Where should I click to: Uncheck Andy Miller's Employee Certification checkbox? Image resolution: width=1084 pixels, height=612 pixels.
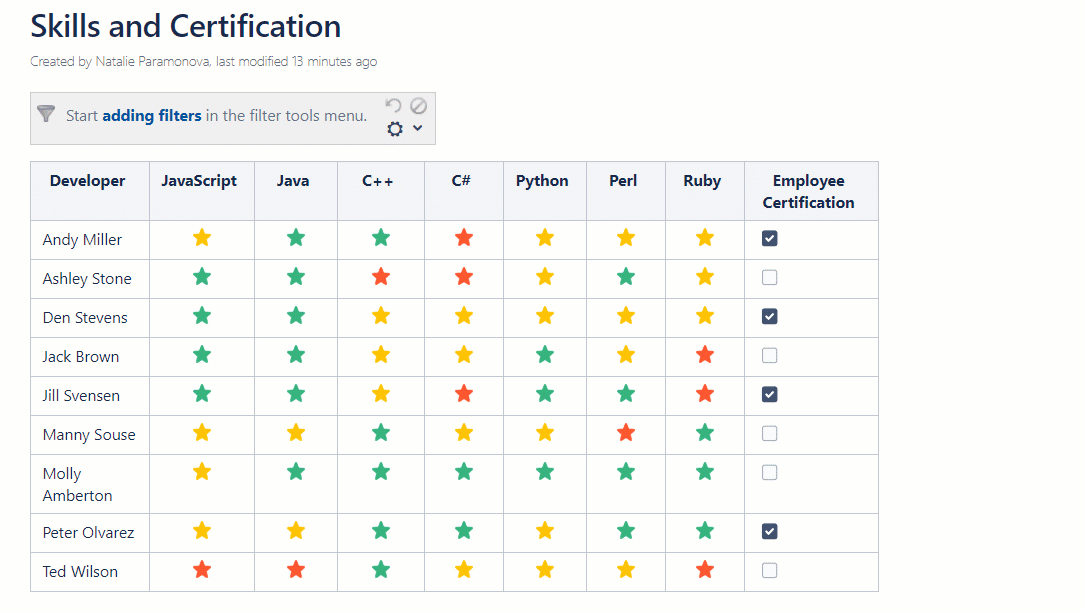[769, 238]
